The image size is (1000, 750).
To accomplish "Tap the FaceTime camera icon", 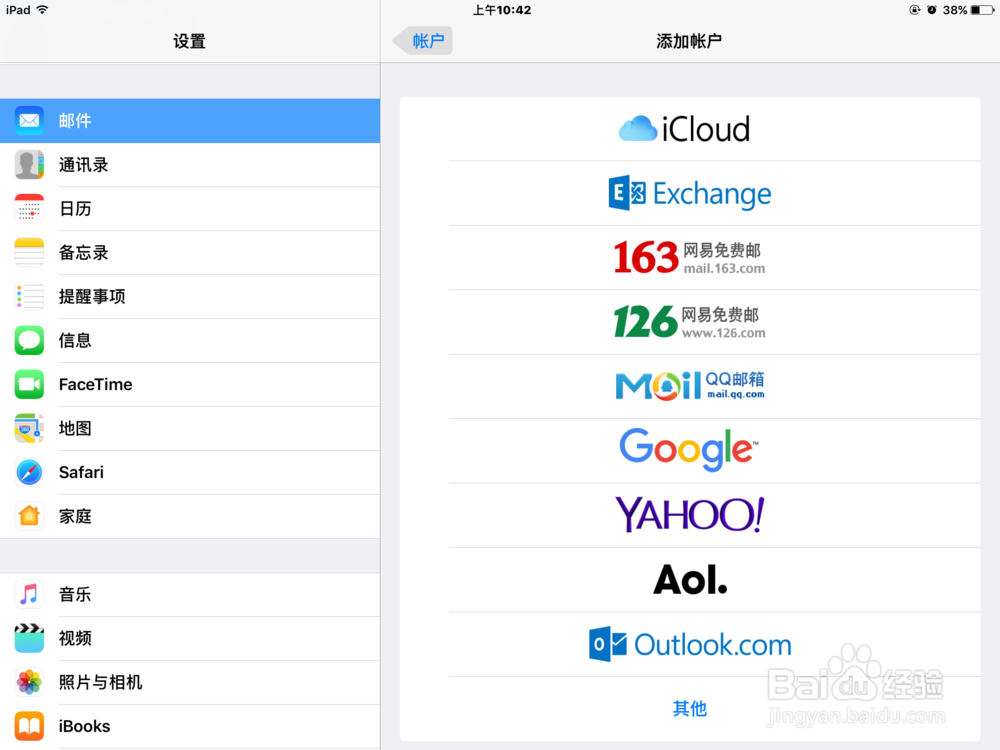I will (29, 385).
